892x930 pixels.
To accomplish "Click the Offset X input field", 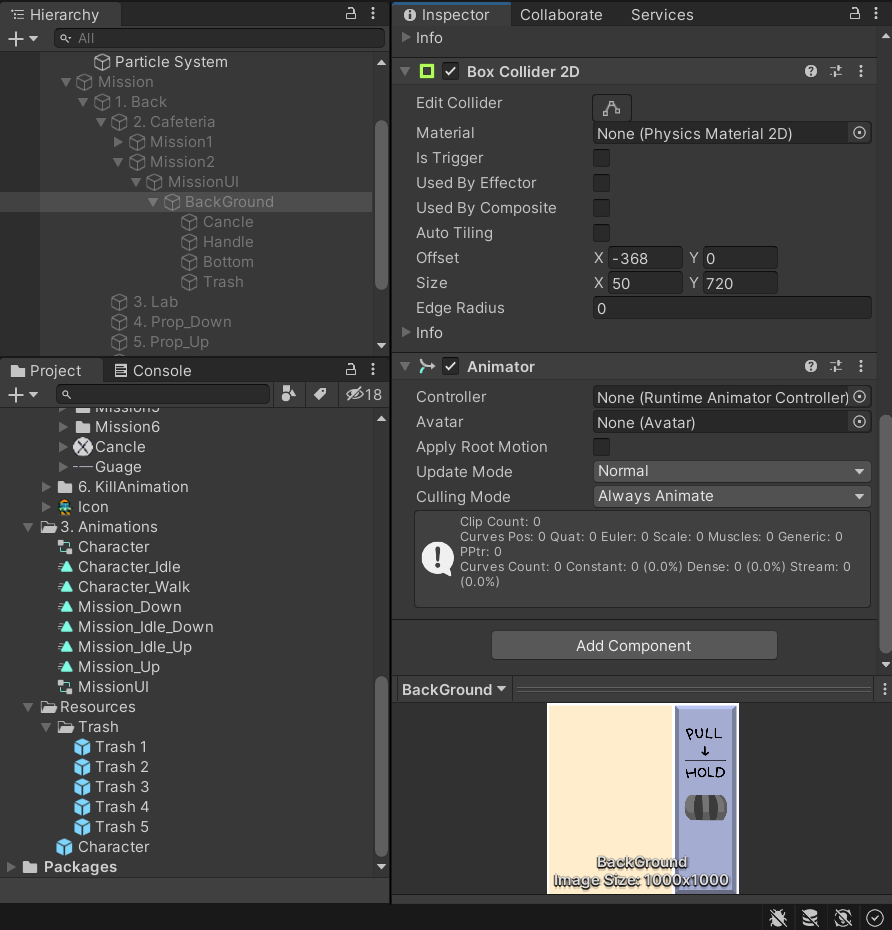I will tap(645, 259).
